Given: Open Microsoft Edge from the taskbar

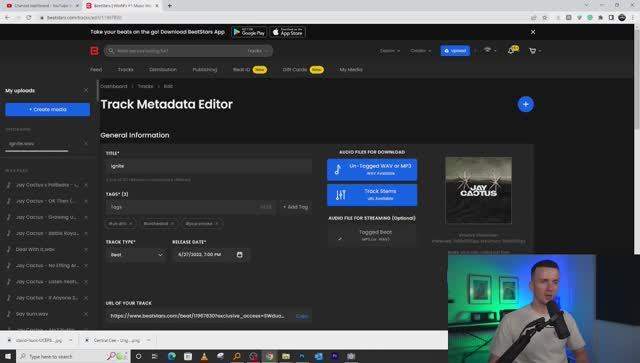Looking at the screenshot, I should click(x=172, y=356).
